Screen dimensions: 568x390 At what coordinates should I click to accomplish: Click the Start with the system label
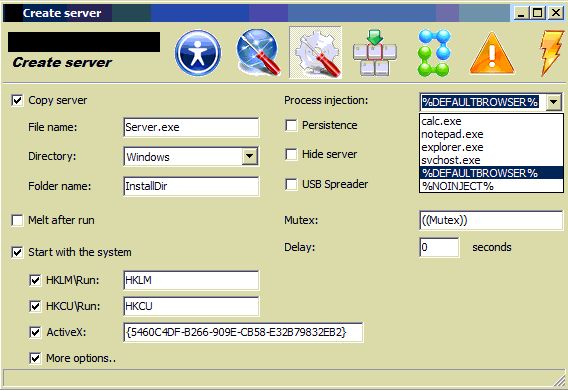[80, 252]
